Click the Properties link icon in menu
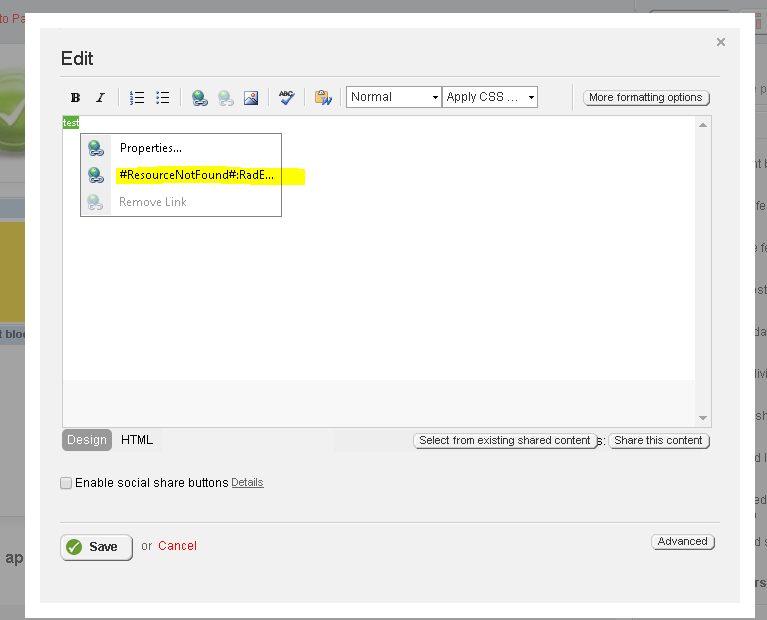Screen dimensions: 767x620 (x=96, y=148)
